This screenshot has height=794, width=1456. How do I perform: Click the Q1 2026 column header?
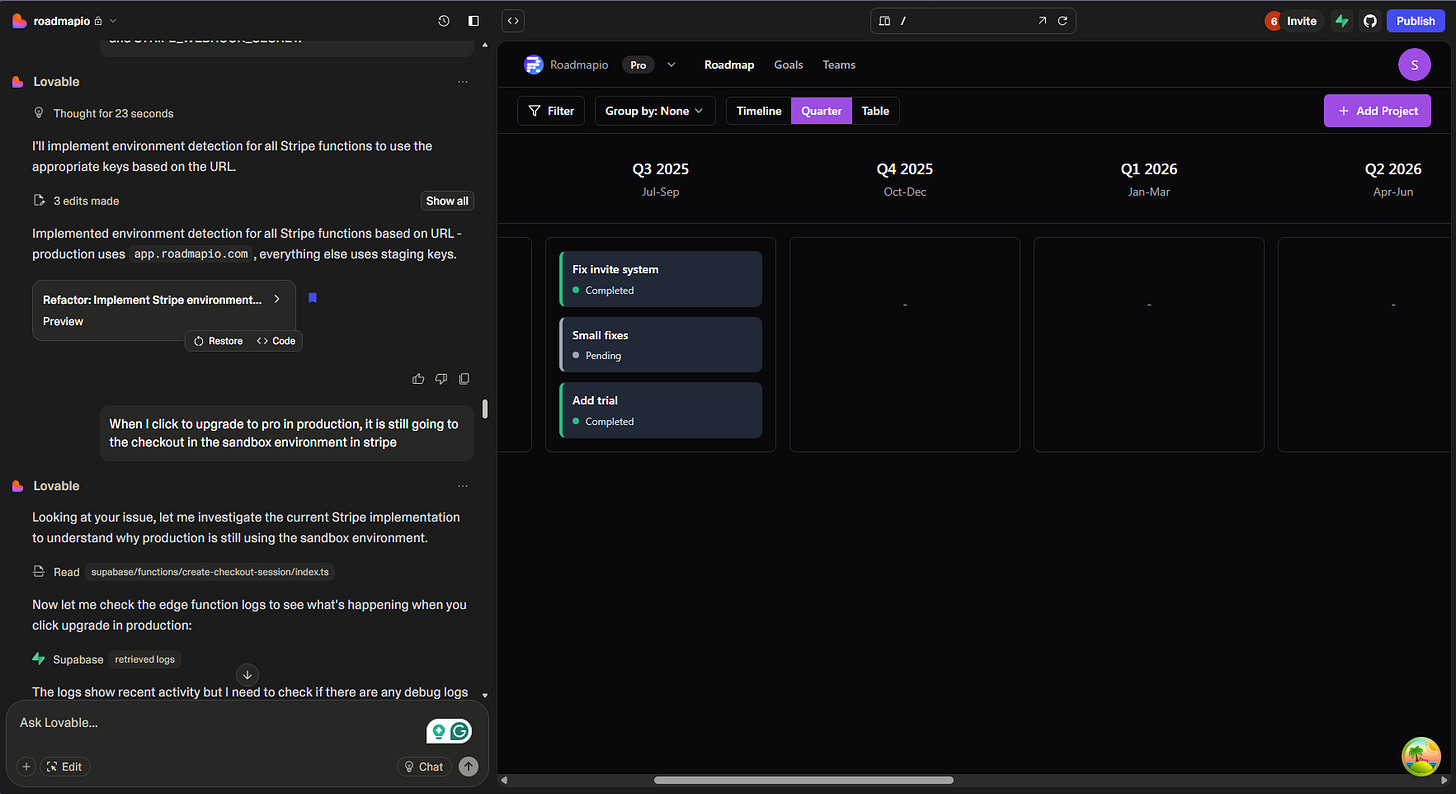pos(1148,178)
